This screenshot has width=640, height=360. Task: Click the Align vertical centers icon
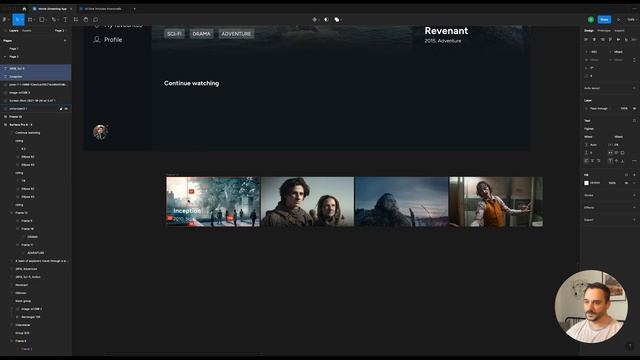[618, 40]
